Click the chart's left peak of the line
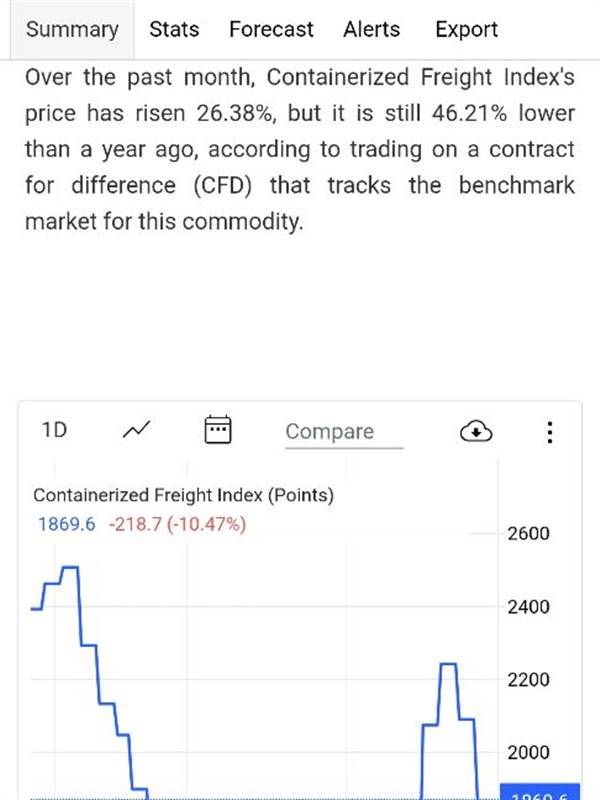Image resolution: width=600 pixels, height=800 pixels. [70, 567]
